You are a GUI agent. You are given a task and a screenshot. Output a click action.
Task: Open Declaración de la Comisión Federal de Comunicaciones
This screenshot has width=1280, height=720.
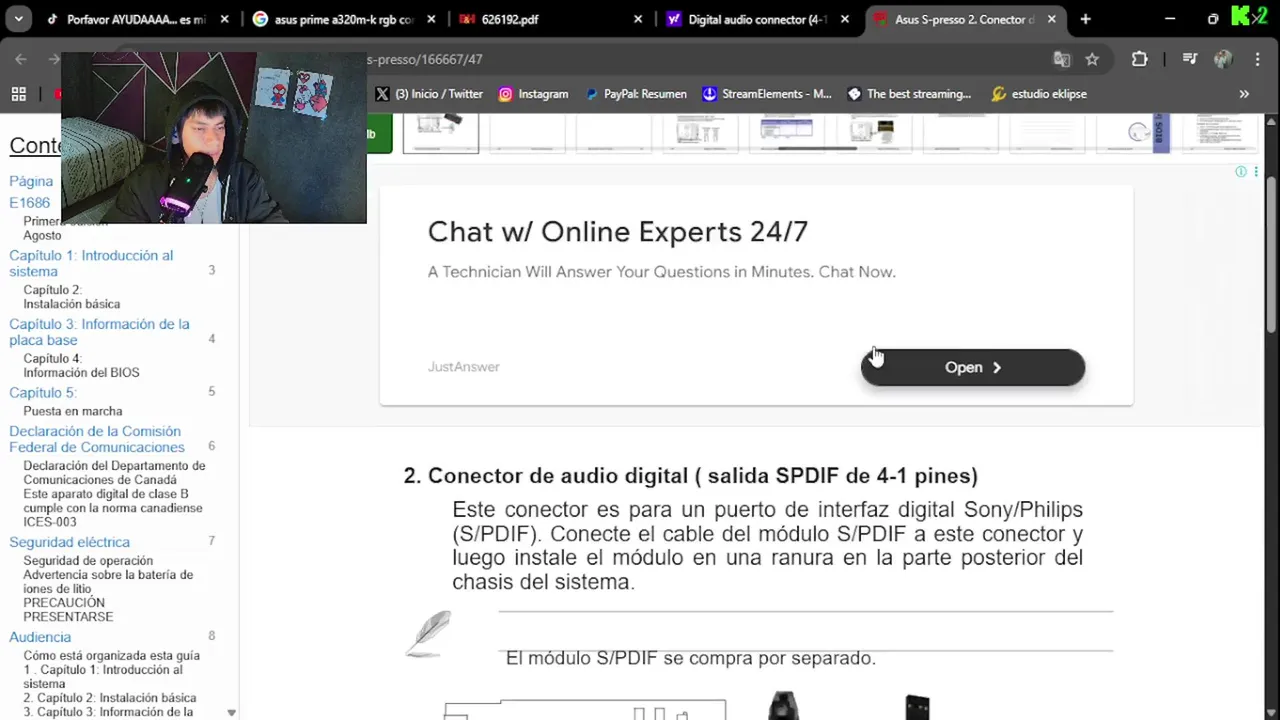(x=97, y=439)
